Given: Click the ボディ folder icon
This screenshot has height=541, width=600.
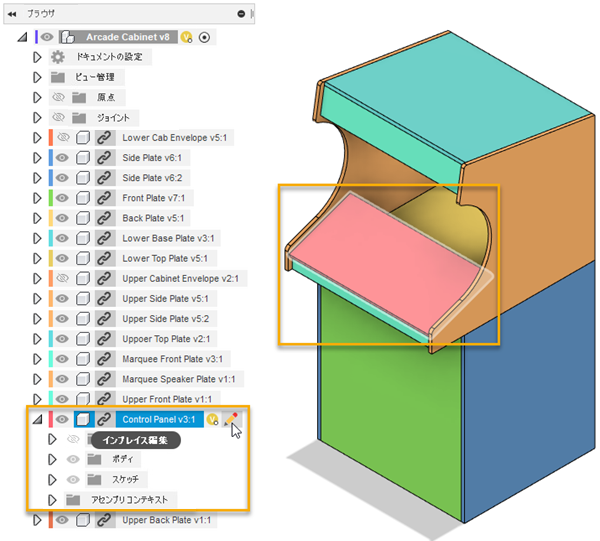Looking at the screenshot, I should 94,459.
